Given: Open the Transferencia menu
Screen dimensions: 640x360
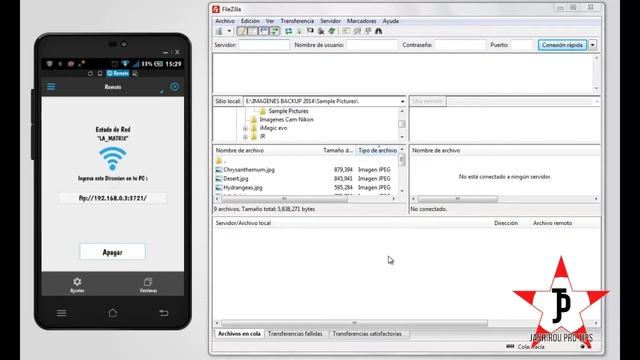Looking at the screenshot, I should tap(297, 21).
